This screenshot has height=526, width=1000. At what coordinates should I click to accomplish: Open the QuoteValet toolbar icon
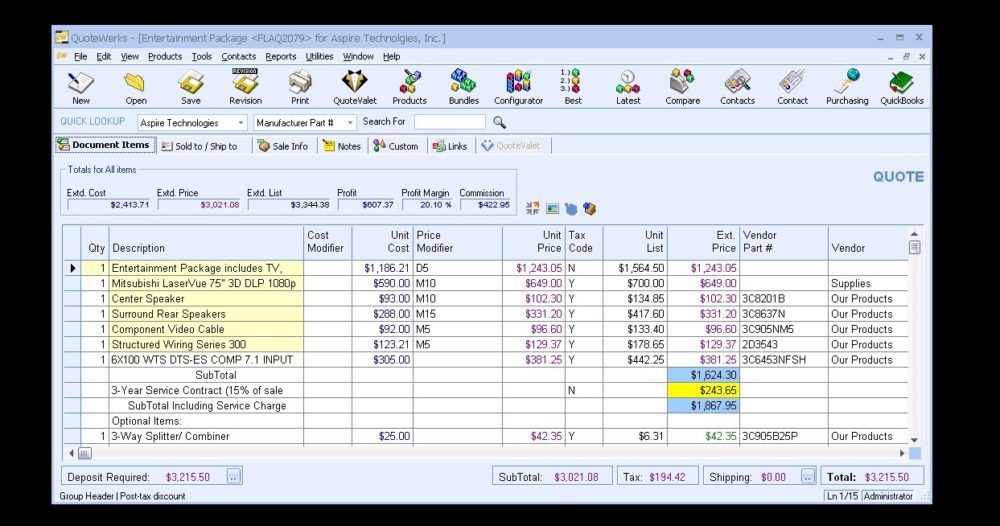point(355,87)
